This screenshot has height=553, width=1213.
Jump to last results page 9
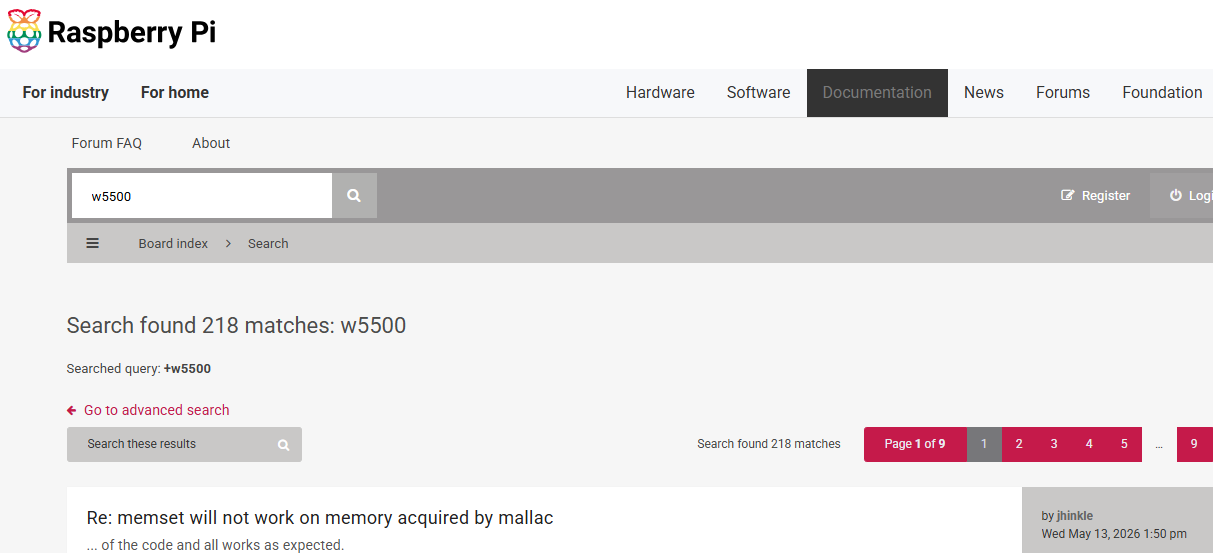point(1194,444)
